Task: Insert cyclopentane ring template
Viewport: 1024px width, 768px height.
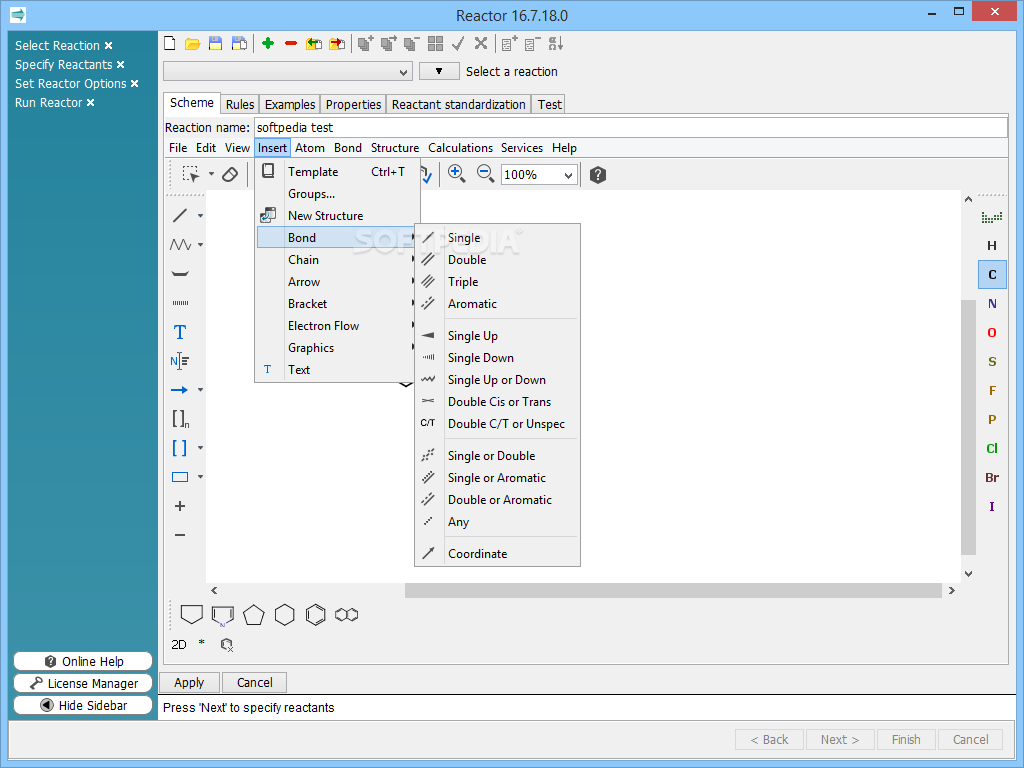Action: click(253, 615)
